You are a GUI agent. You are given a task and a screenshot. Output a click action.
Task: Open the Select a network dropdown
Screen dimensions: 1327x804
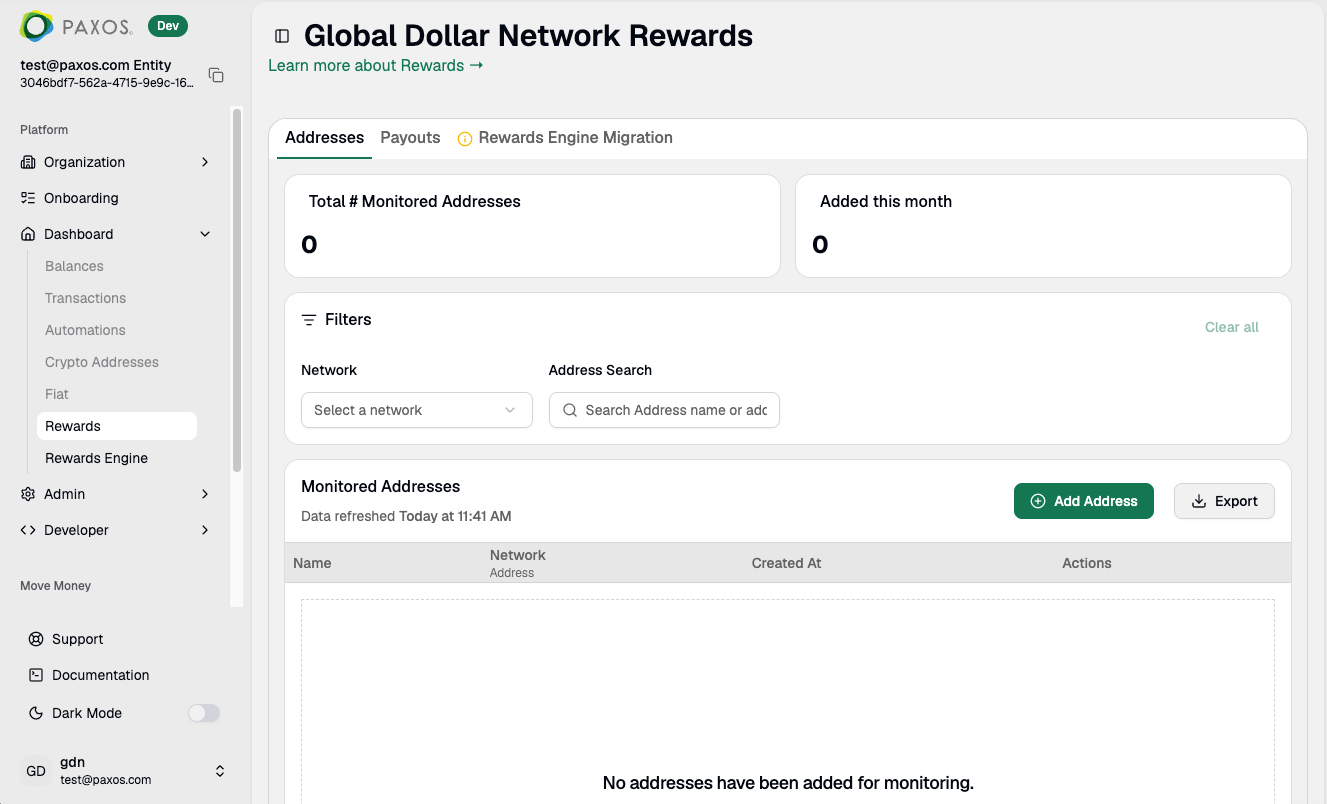click(x=416, y=410)
